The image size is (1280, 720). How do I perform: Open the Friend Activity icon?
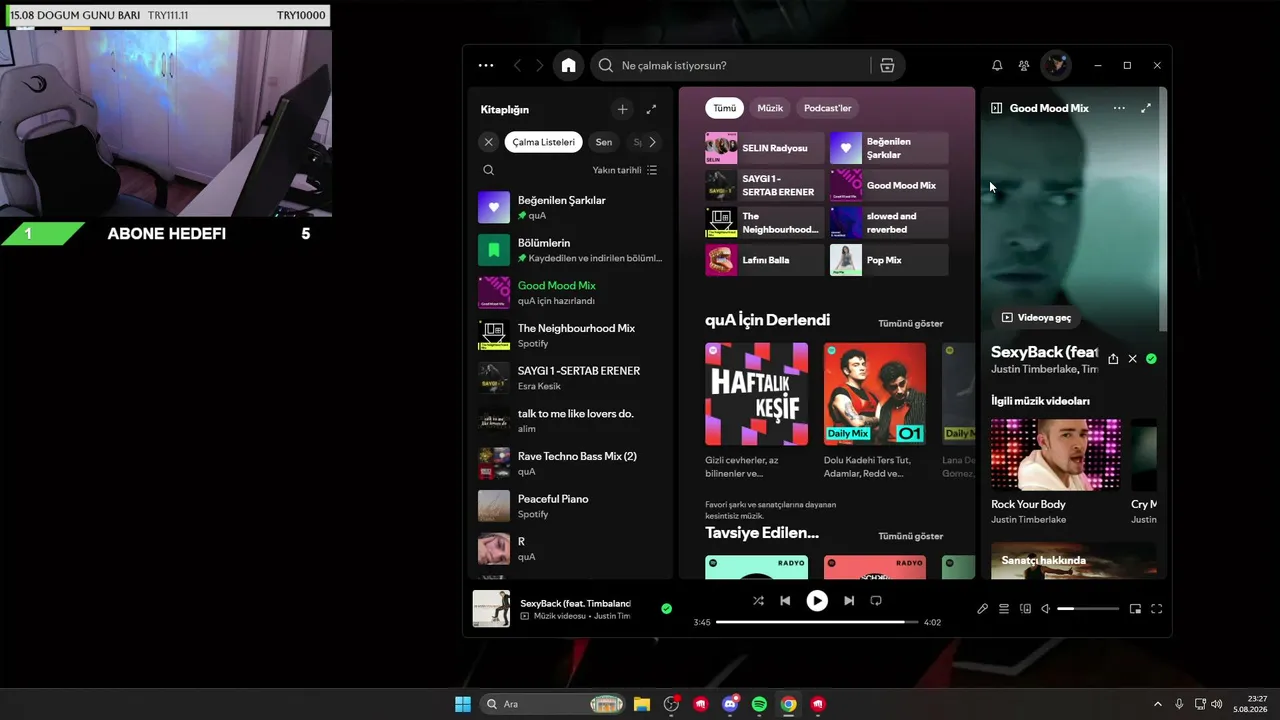[x=1024, y=66]
